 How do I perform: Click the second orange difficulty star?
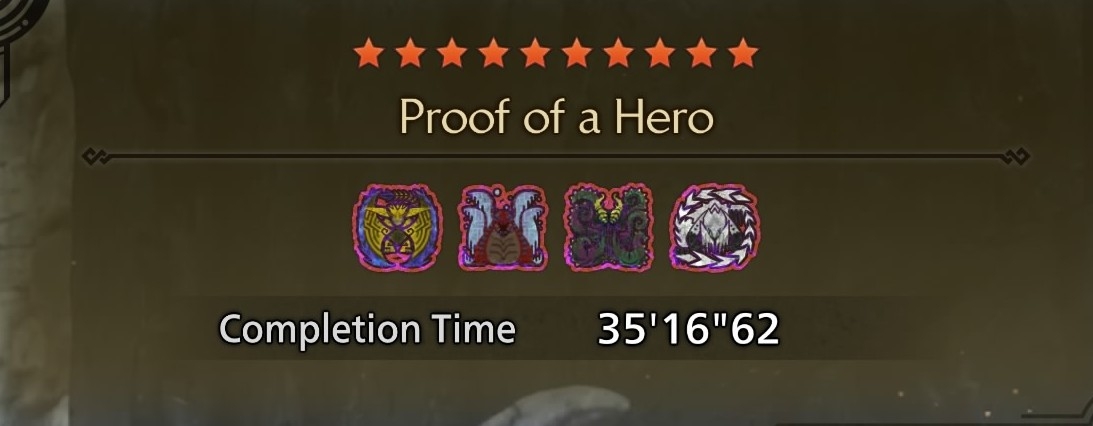tap(410, 53)
